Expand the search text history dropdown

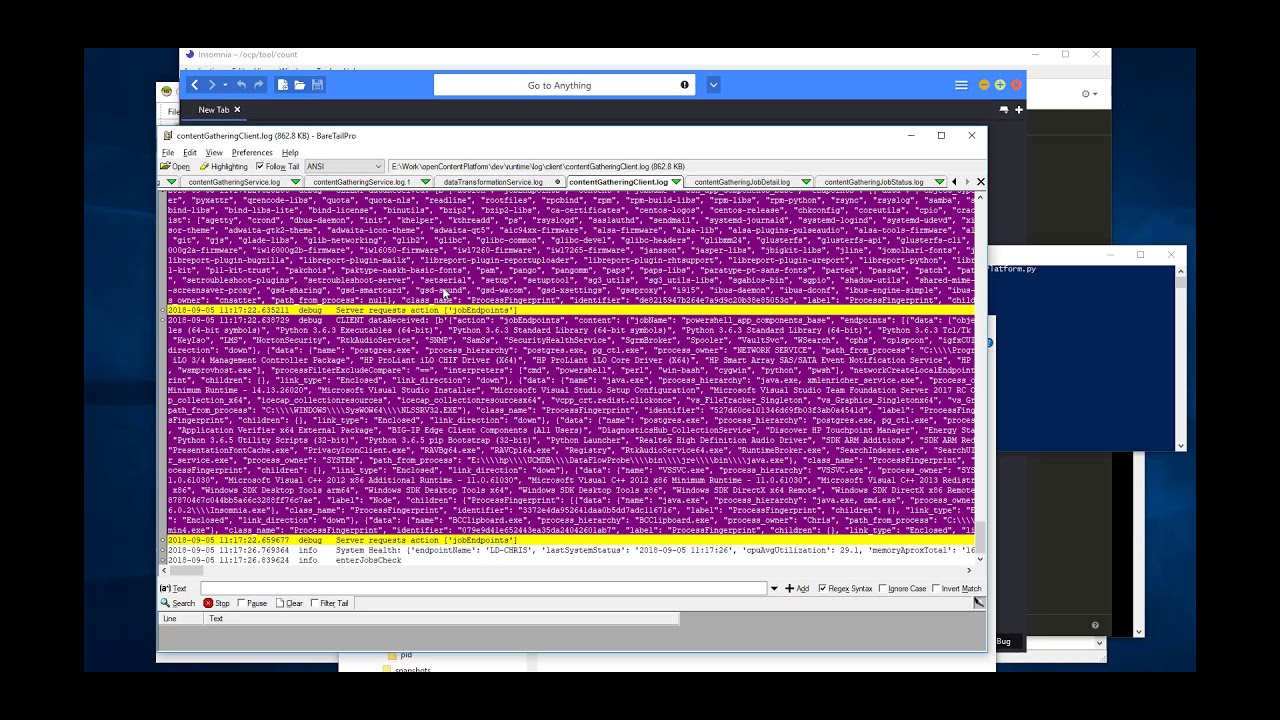(x=773, y=589)
